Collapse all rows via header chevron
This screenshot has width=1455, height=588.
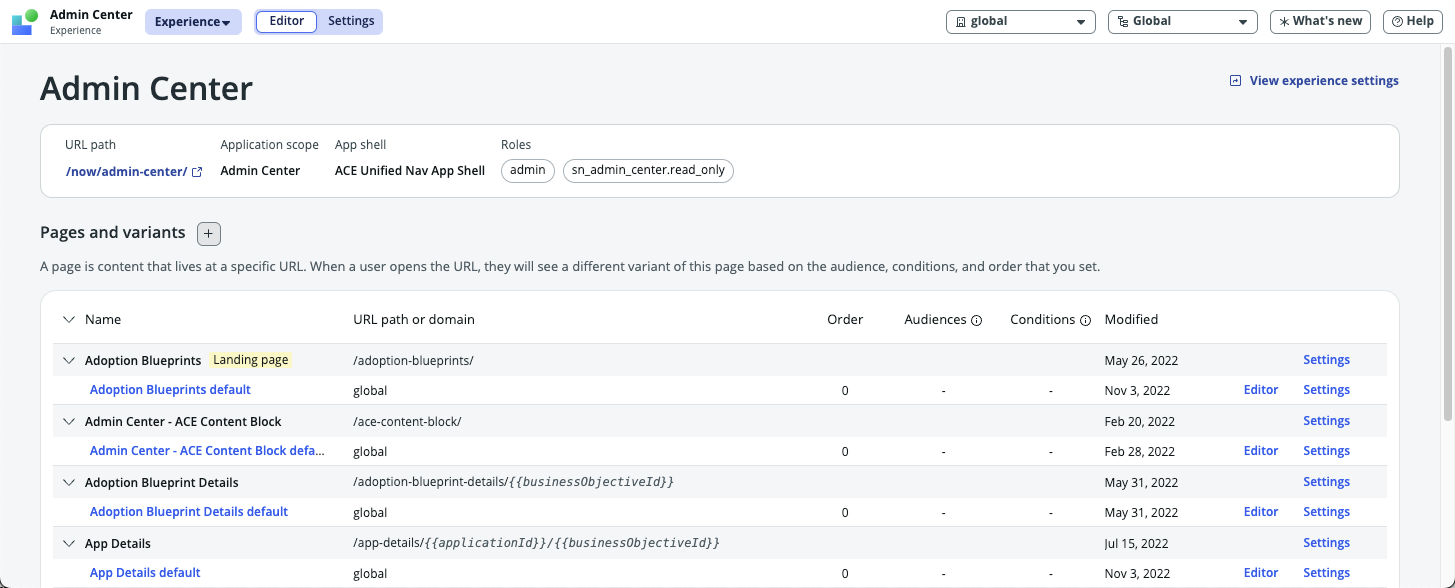[69, 320]
